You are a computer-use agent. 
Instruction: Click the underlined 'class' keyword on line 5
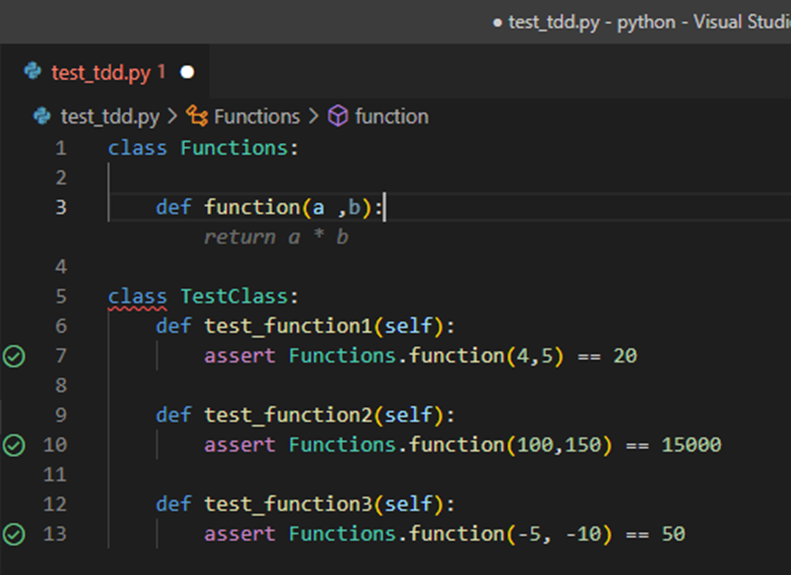[x=137, y=297]
